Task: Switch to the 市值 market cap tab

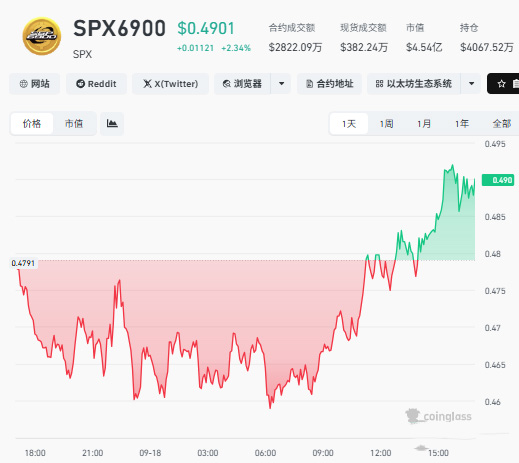Action: (74, 124)
